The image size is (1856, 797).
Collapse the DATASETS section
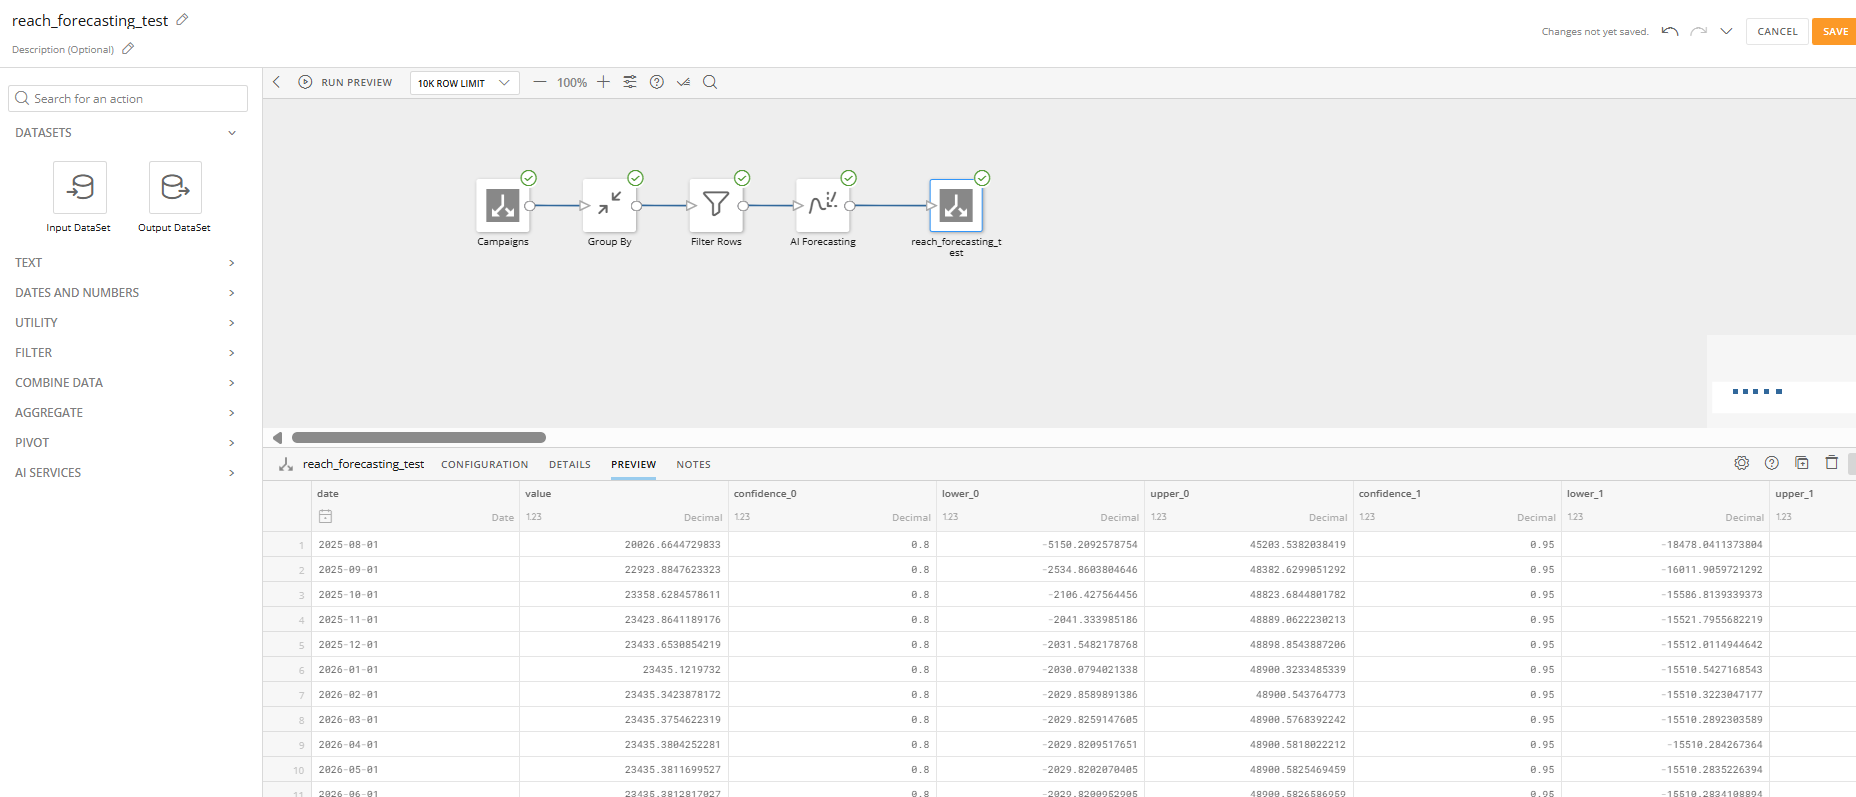pyautogui.click(x=232, y=133)
